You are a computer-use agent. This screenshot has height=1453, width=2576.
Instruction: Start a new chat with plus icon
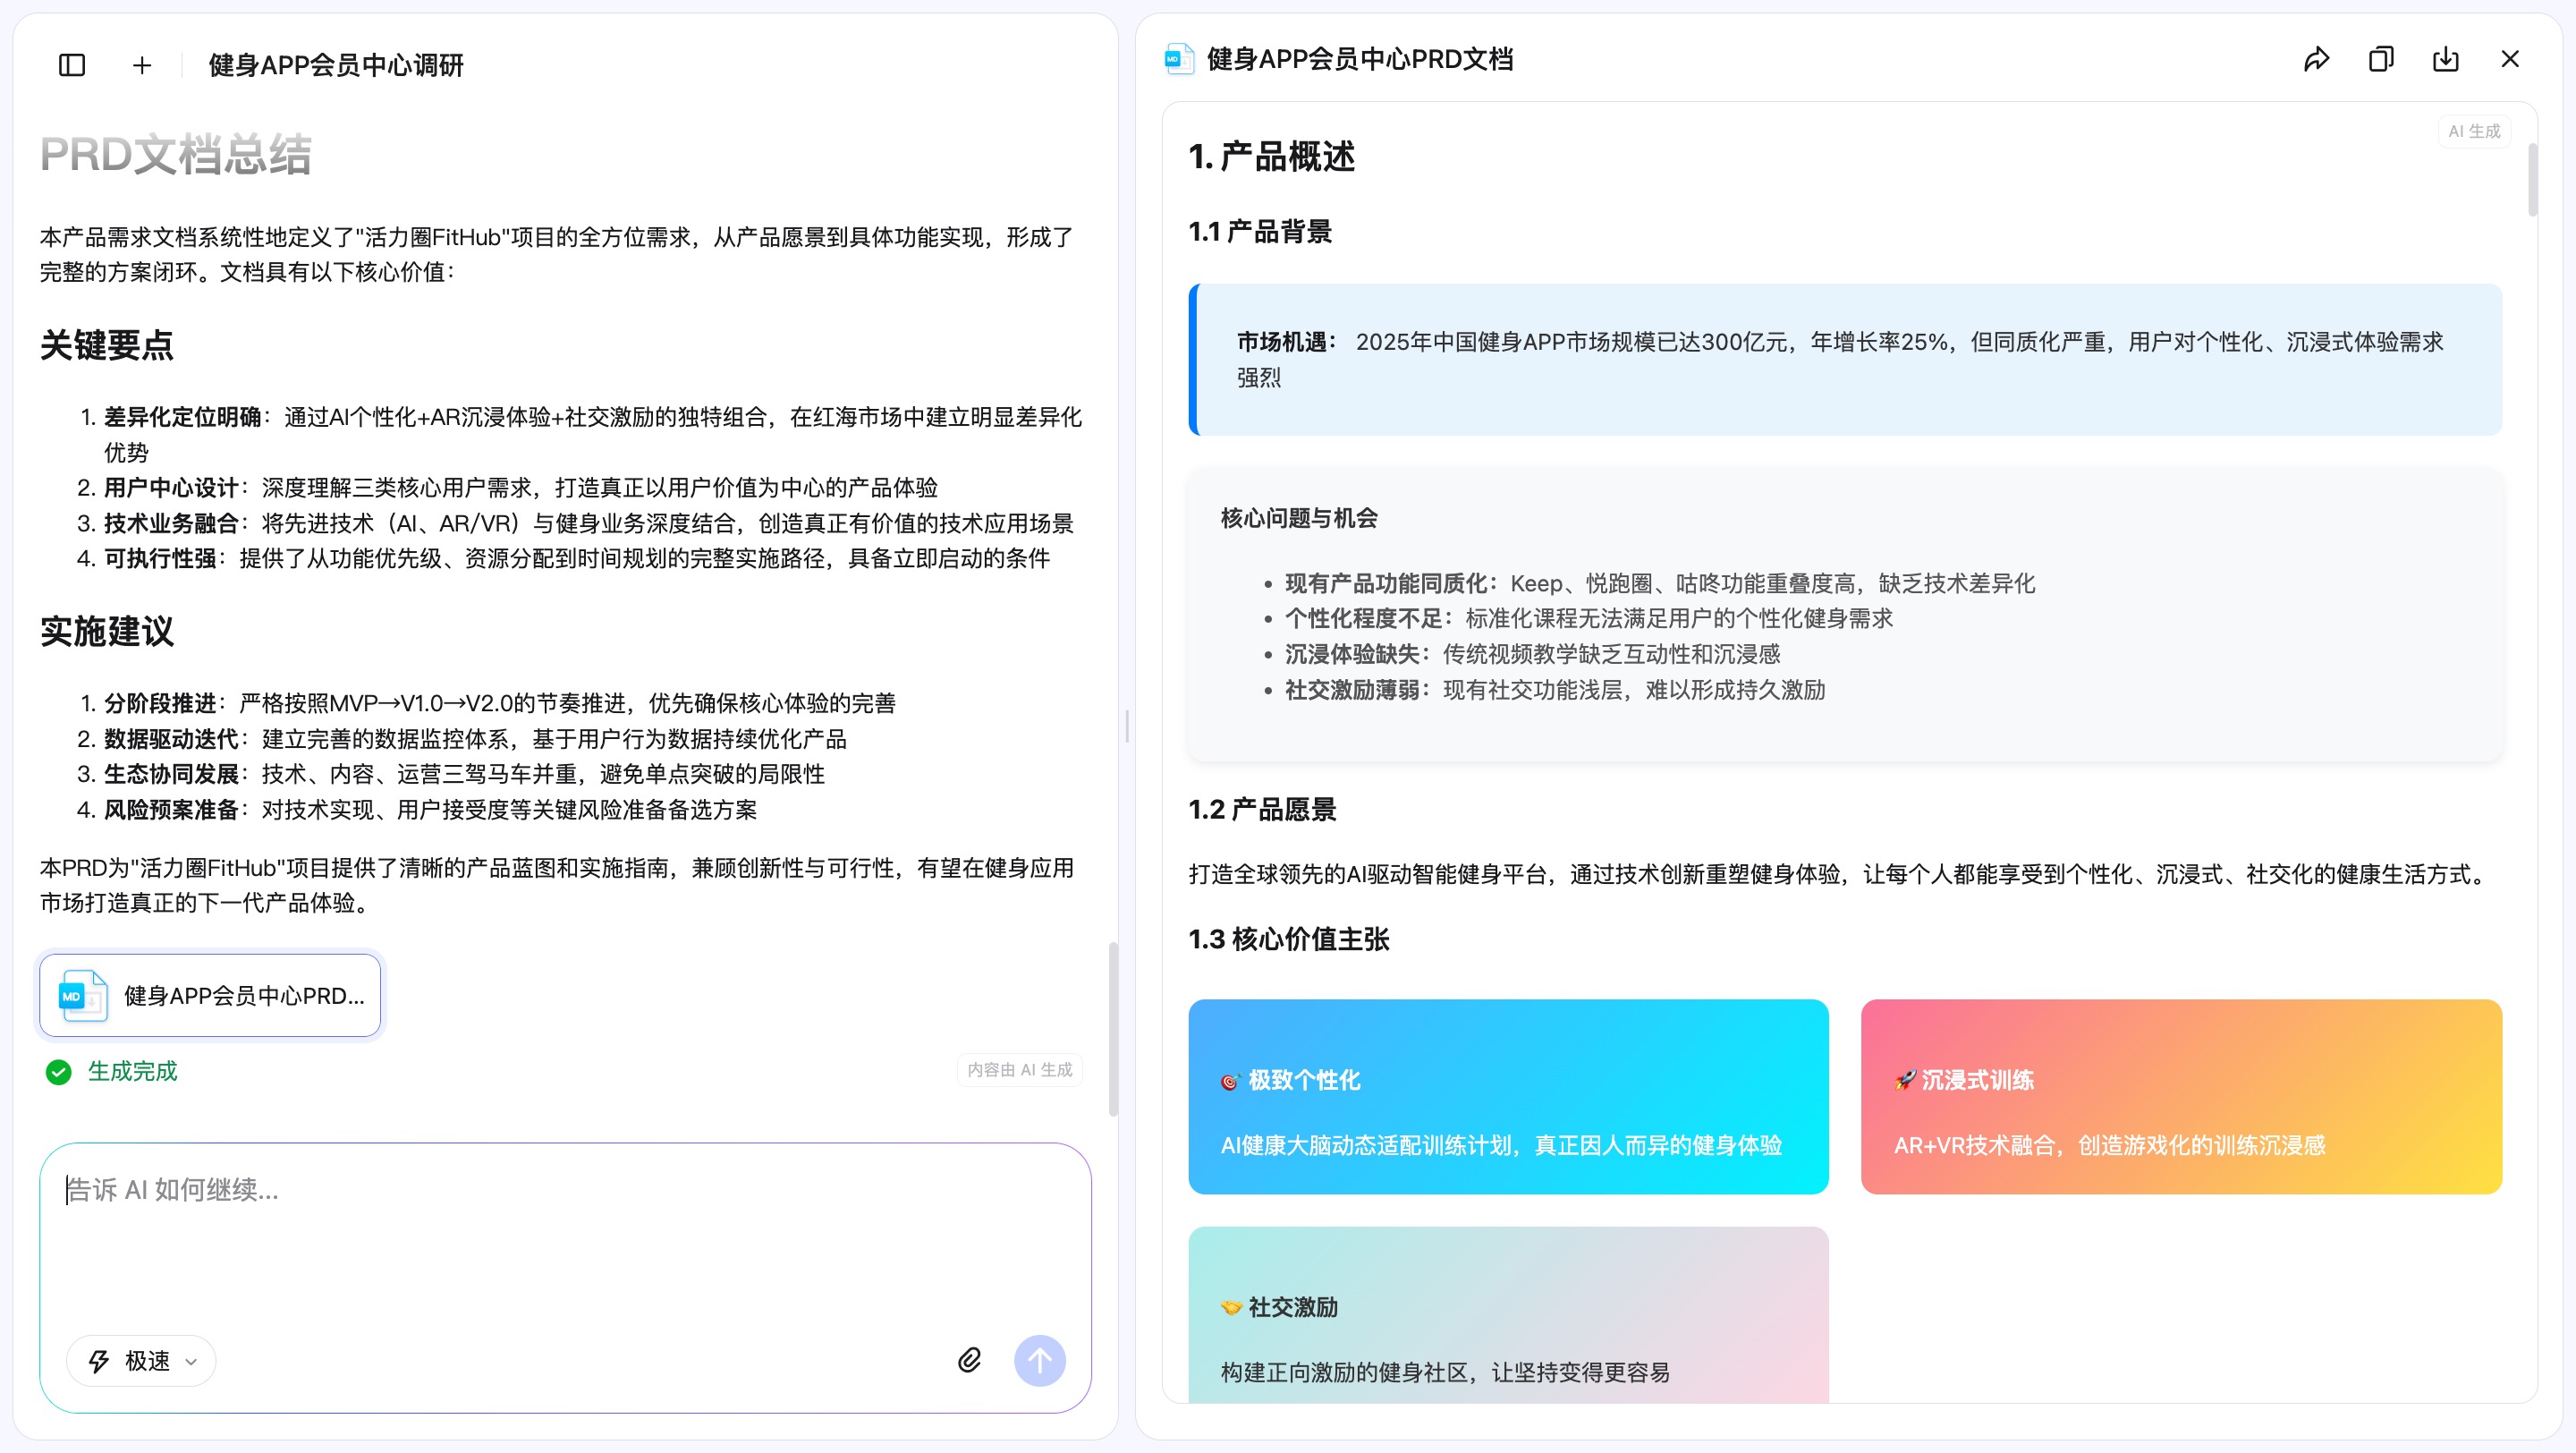click(x=142, y=65)
